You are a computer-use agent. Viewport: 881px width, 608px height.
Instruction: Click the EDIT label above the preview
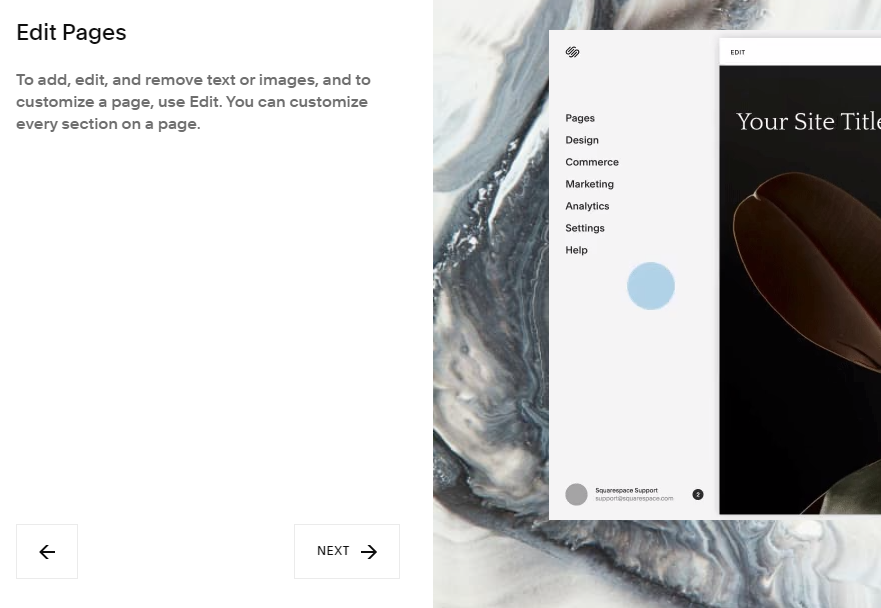pos(738,52)
